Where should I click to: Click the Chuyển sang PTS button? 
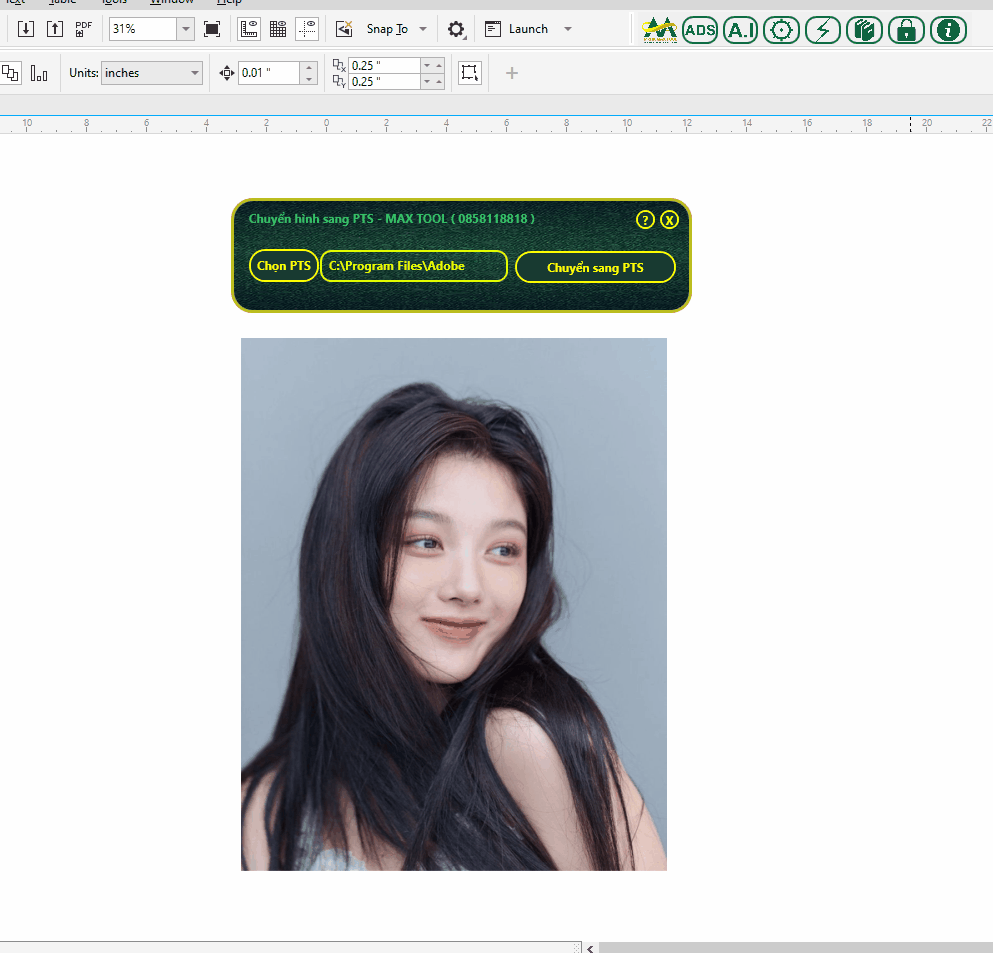pyautogui.click(x=595, y=268)
